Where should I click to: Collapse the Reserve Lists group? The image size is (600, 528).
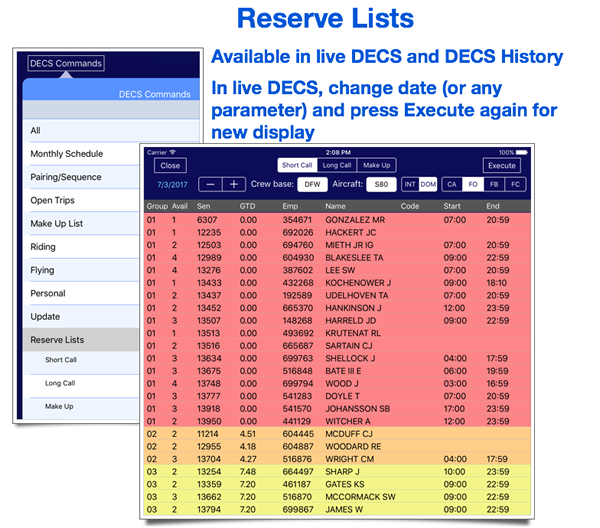[81, 340]
